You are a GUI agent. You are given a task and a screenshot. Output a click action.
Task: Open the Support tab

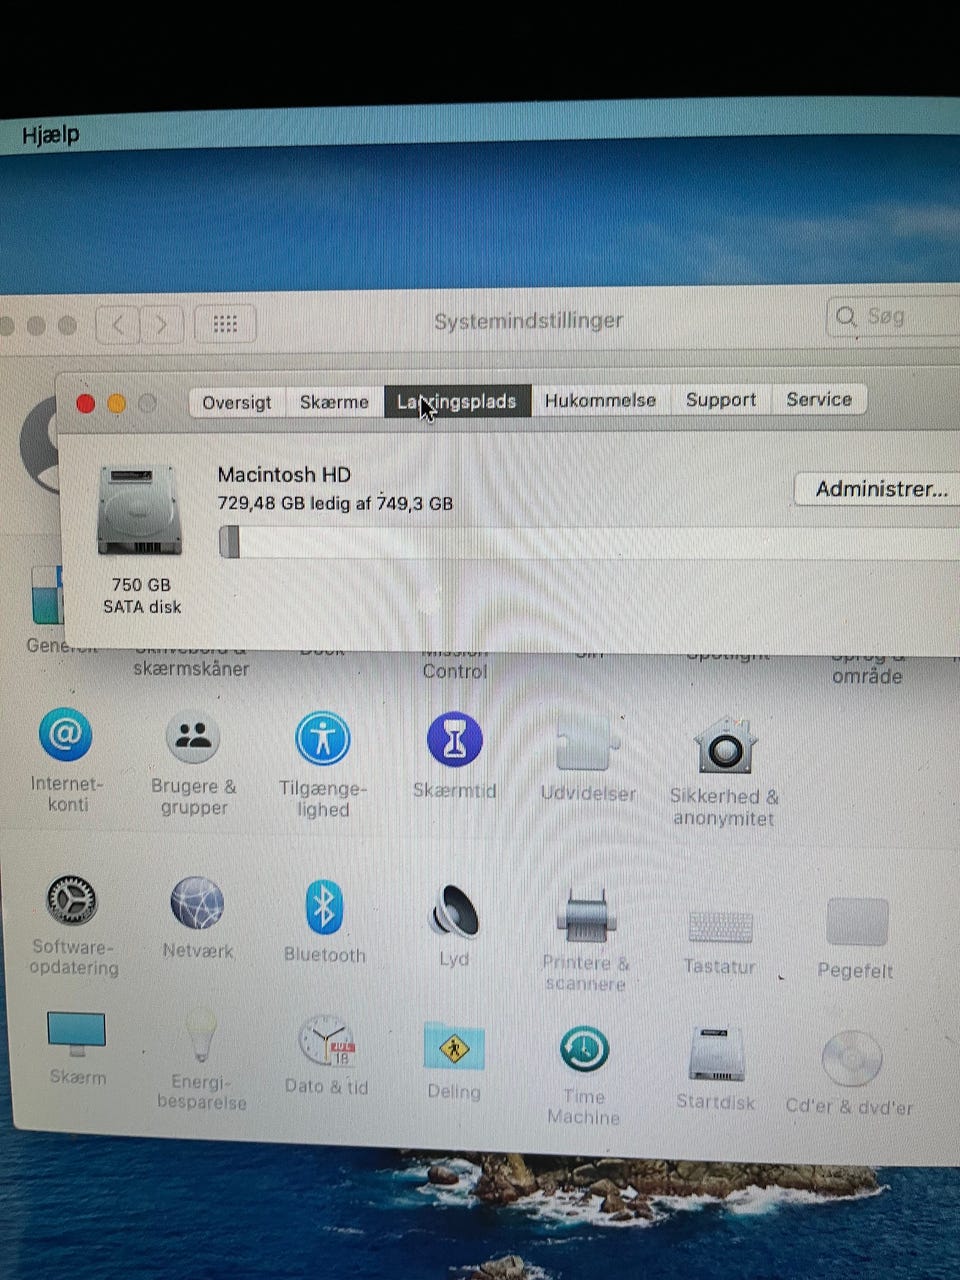click(x=721, y=399)
